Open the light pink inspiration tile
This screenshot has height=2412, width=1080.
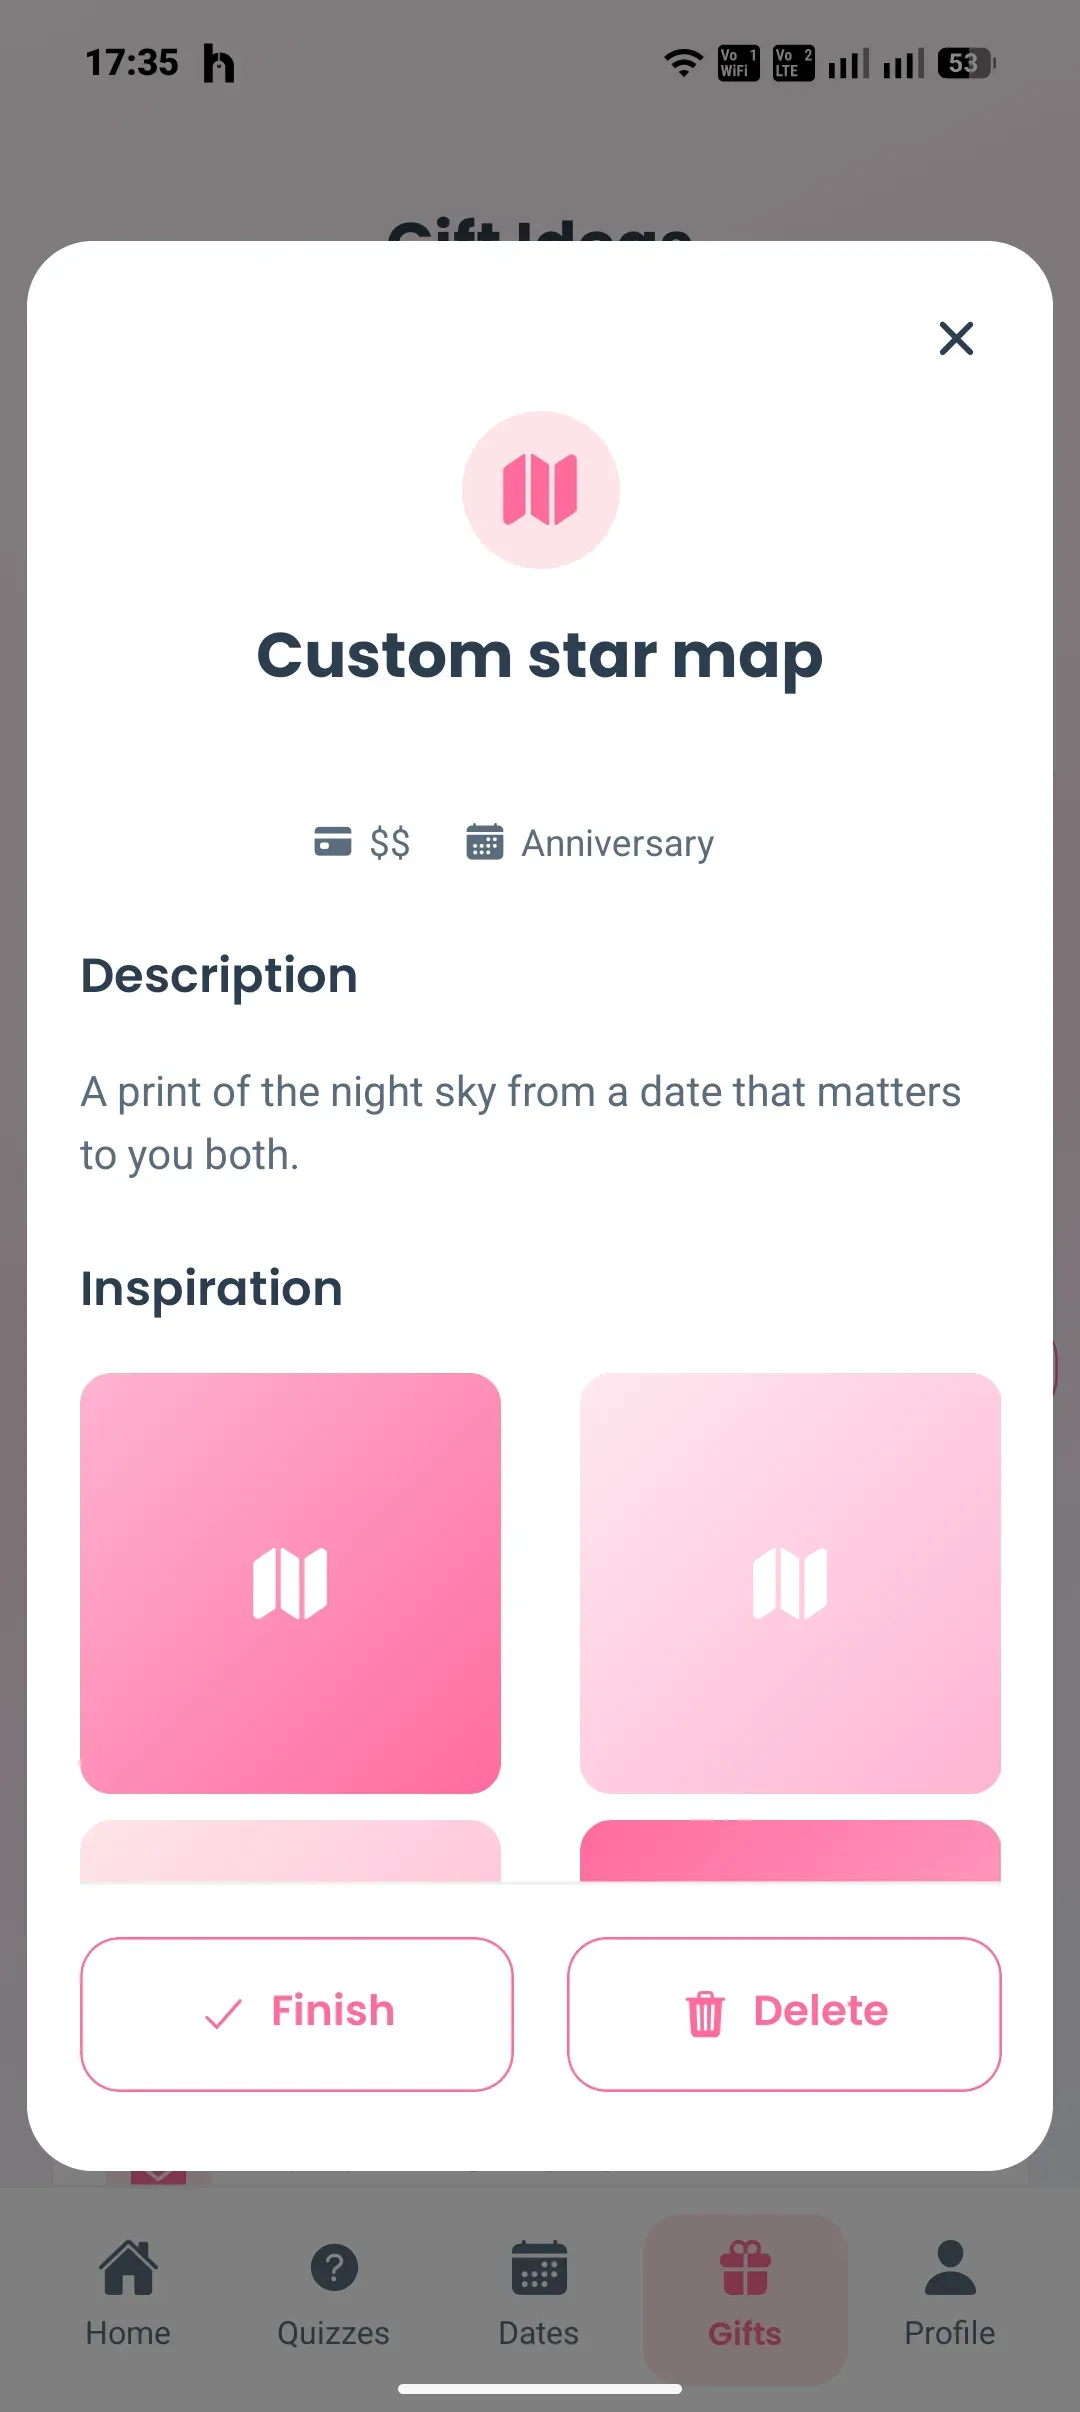(x=790, y=1583)
